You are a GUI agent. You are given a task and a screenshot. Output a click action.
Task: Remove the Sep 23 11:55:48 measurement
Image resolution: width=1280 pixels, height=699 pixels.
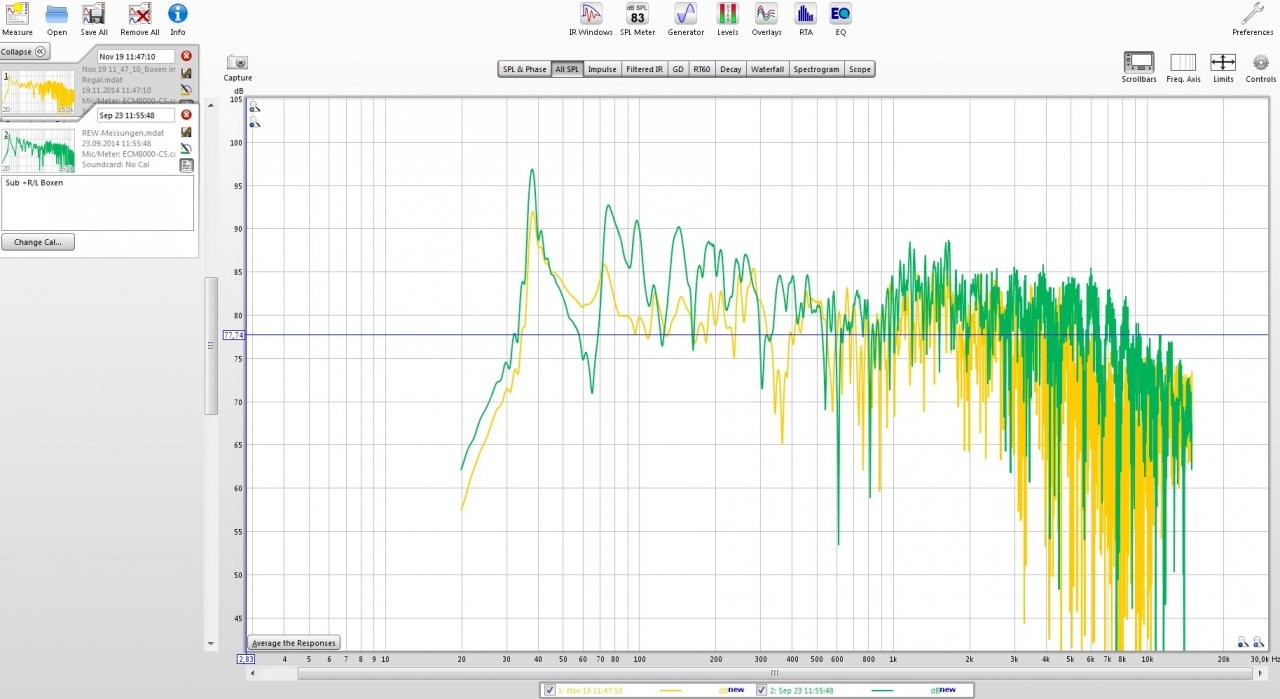pos(186,115)
